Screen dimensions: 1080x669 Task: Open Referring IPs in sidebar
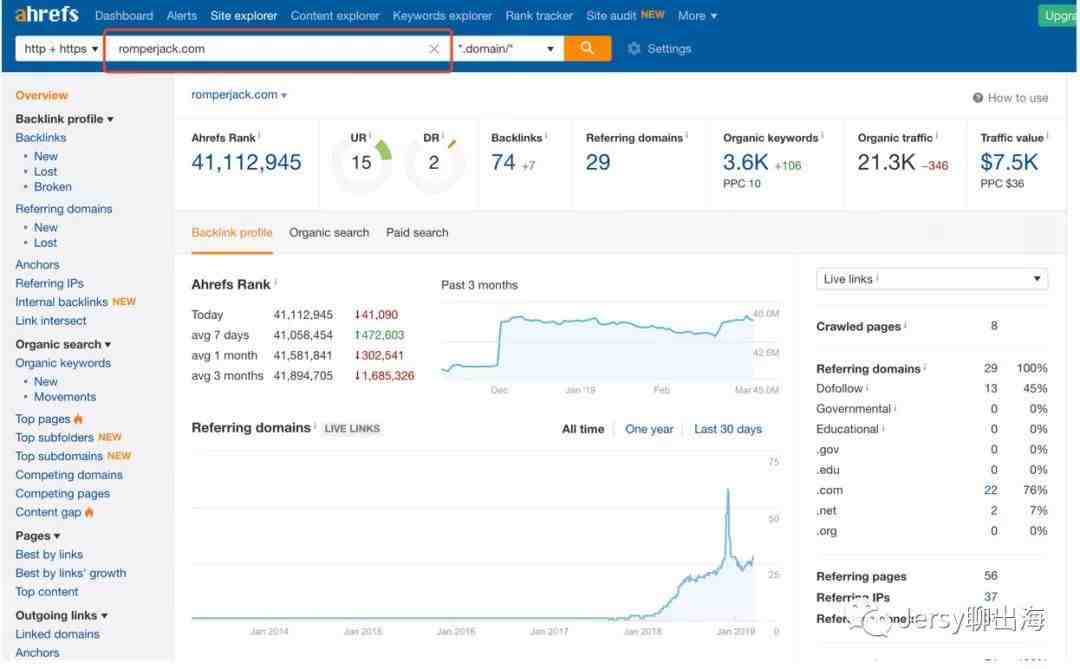(x=50, y=283)
